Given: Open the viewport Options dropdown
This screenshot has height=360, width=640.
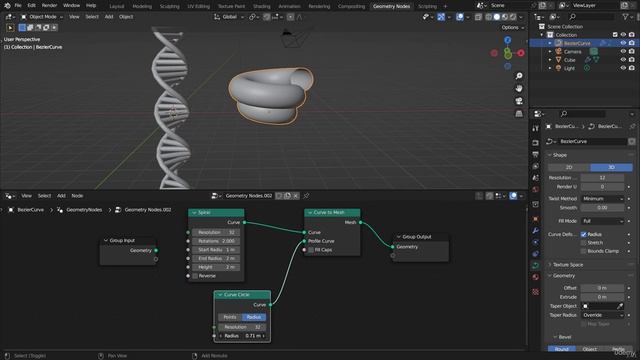Looking at the screenshot, I should tap(513, 27).
